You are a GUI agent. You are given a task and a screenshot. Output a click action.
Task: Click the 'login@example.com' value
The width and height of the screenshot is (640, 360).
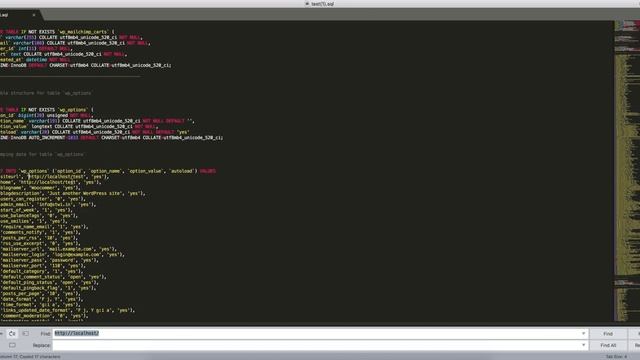(x=76, y=255)
